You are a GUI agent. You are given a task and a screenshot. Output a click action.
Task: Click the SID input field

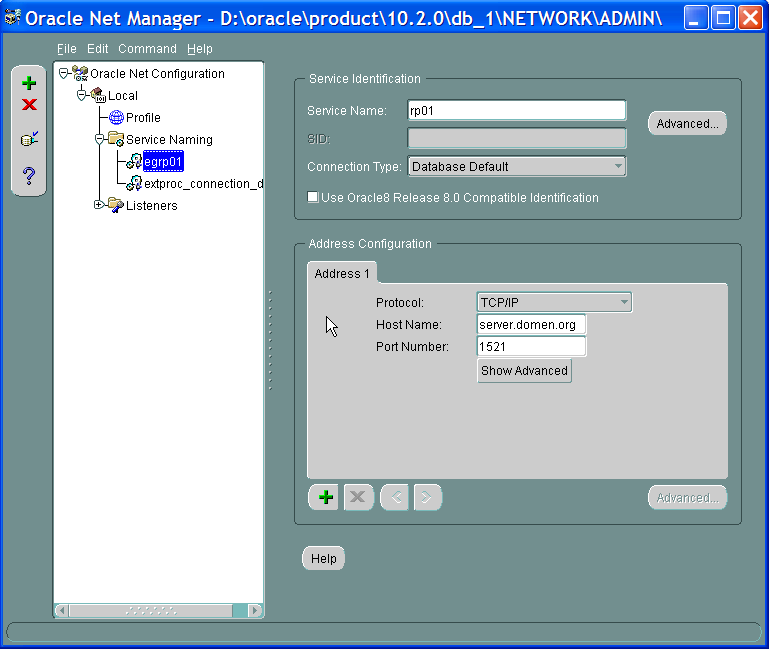pyautogui.click(x=516, y=138)
